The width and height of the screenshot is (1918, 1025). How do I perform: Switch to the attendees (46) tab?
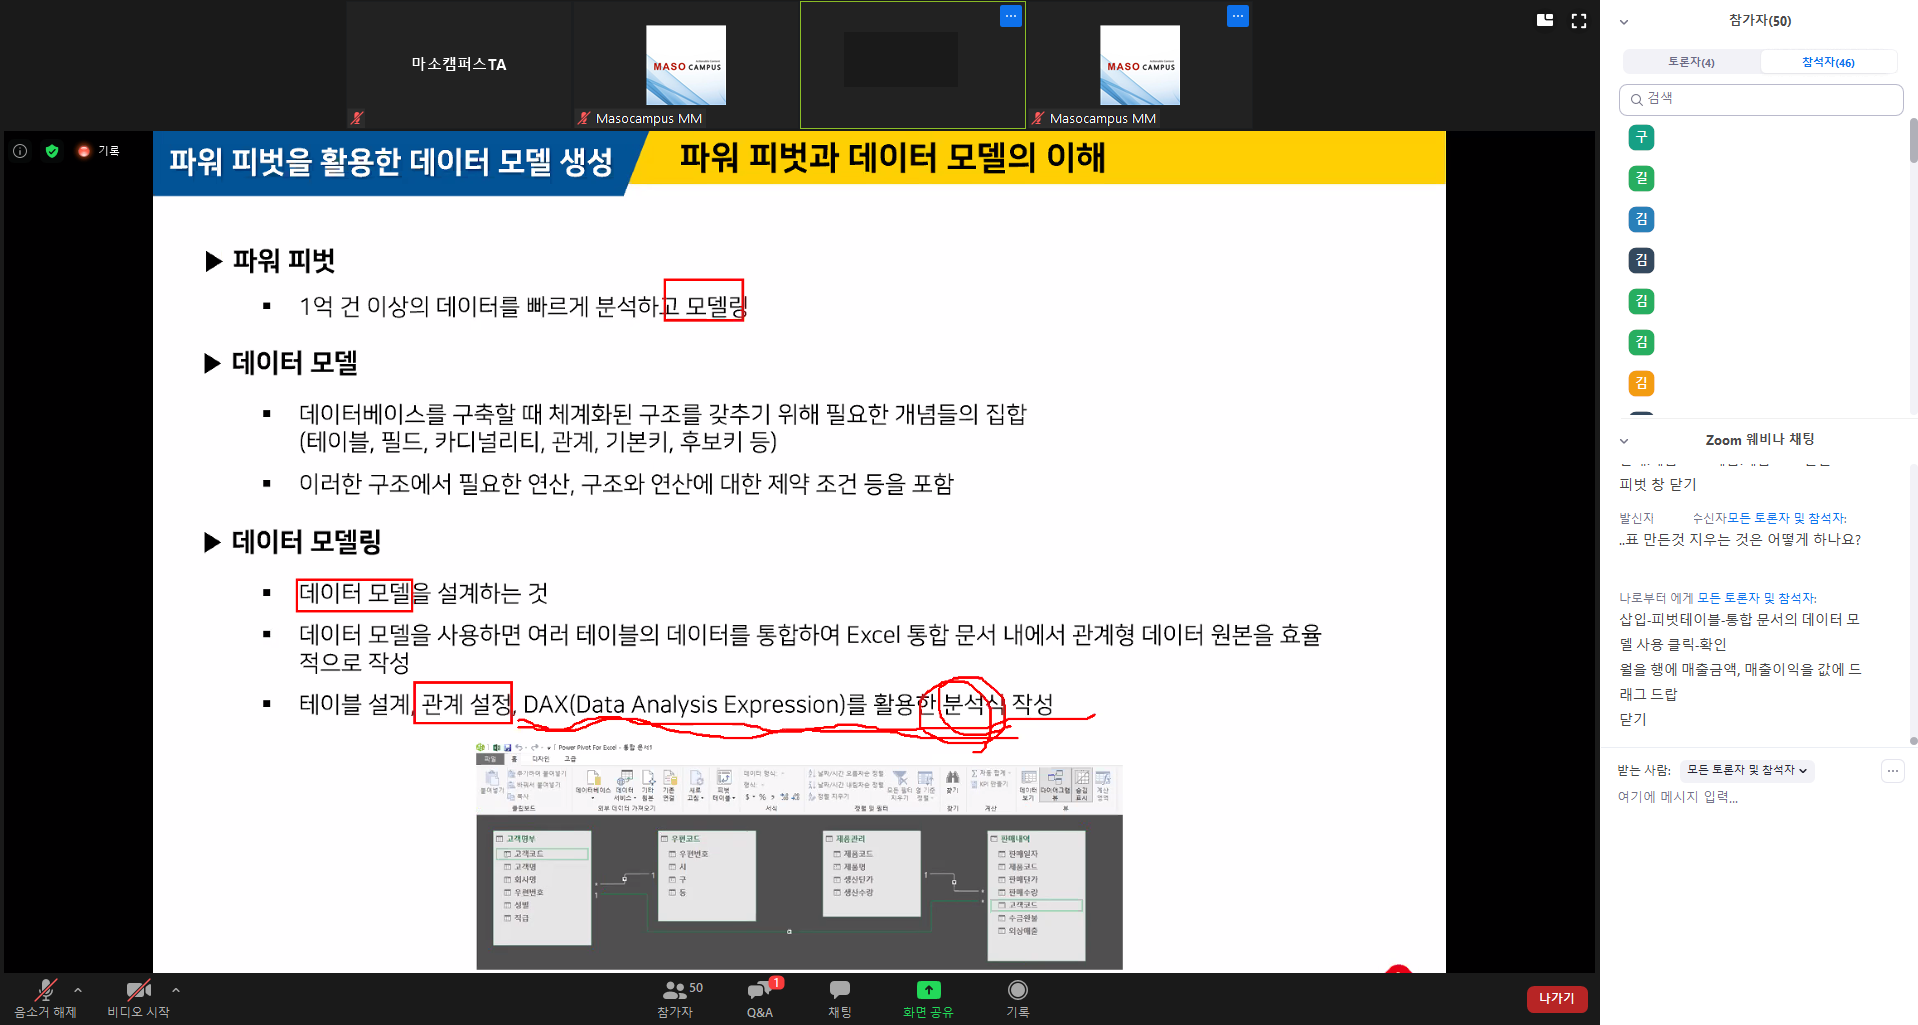pos(1828,62)
